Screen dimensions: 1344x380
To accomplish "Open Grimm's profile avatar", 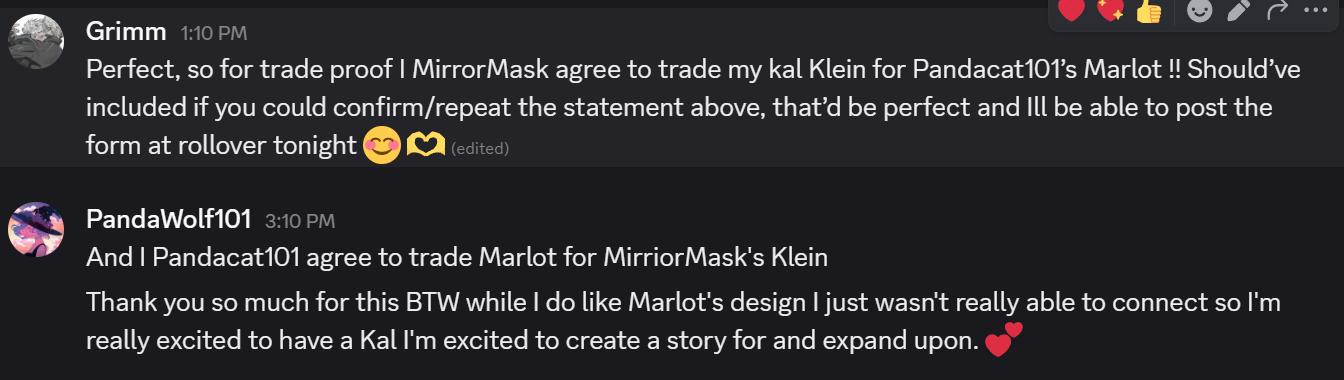I will 36,41.
